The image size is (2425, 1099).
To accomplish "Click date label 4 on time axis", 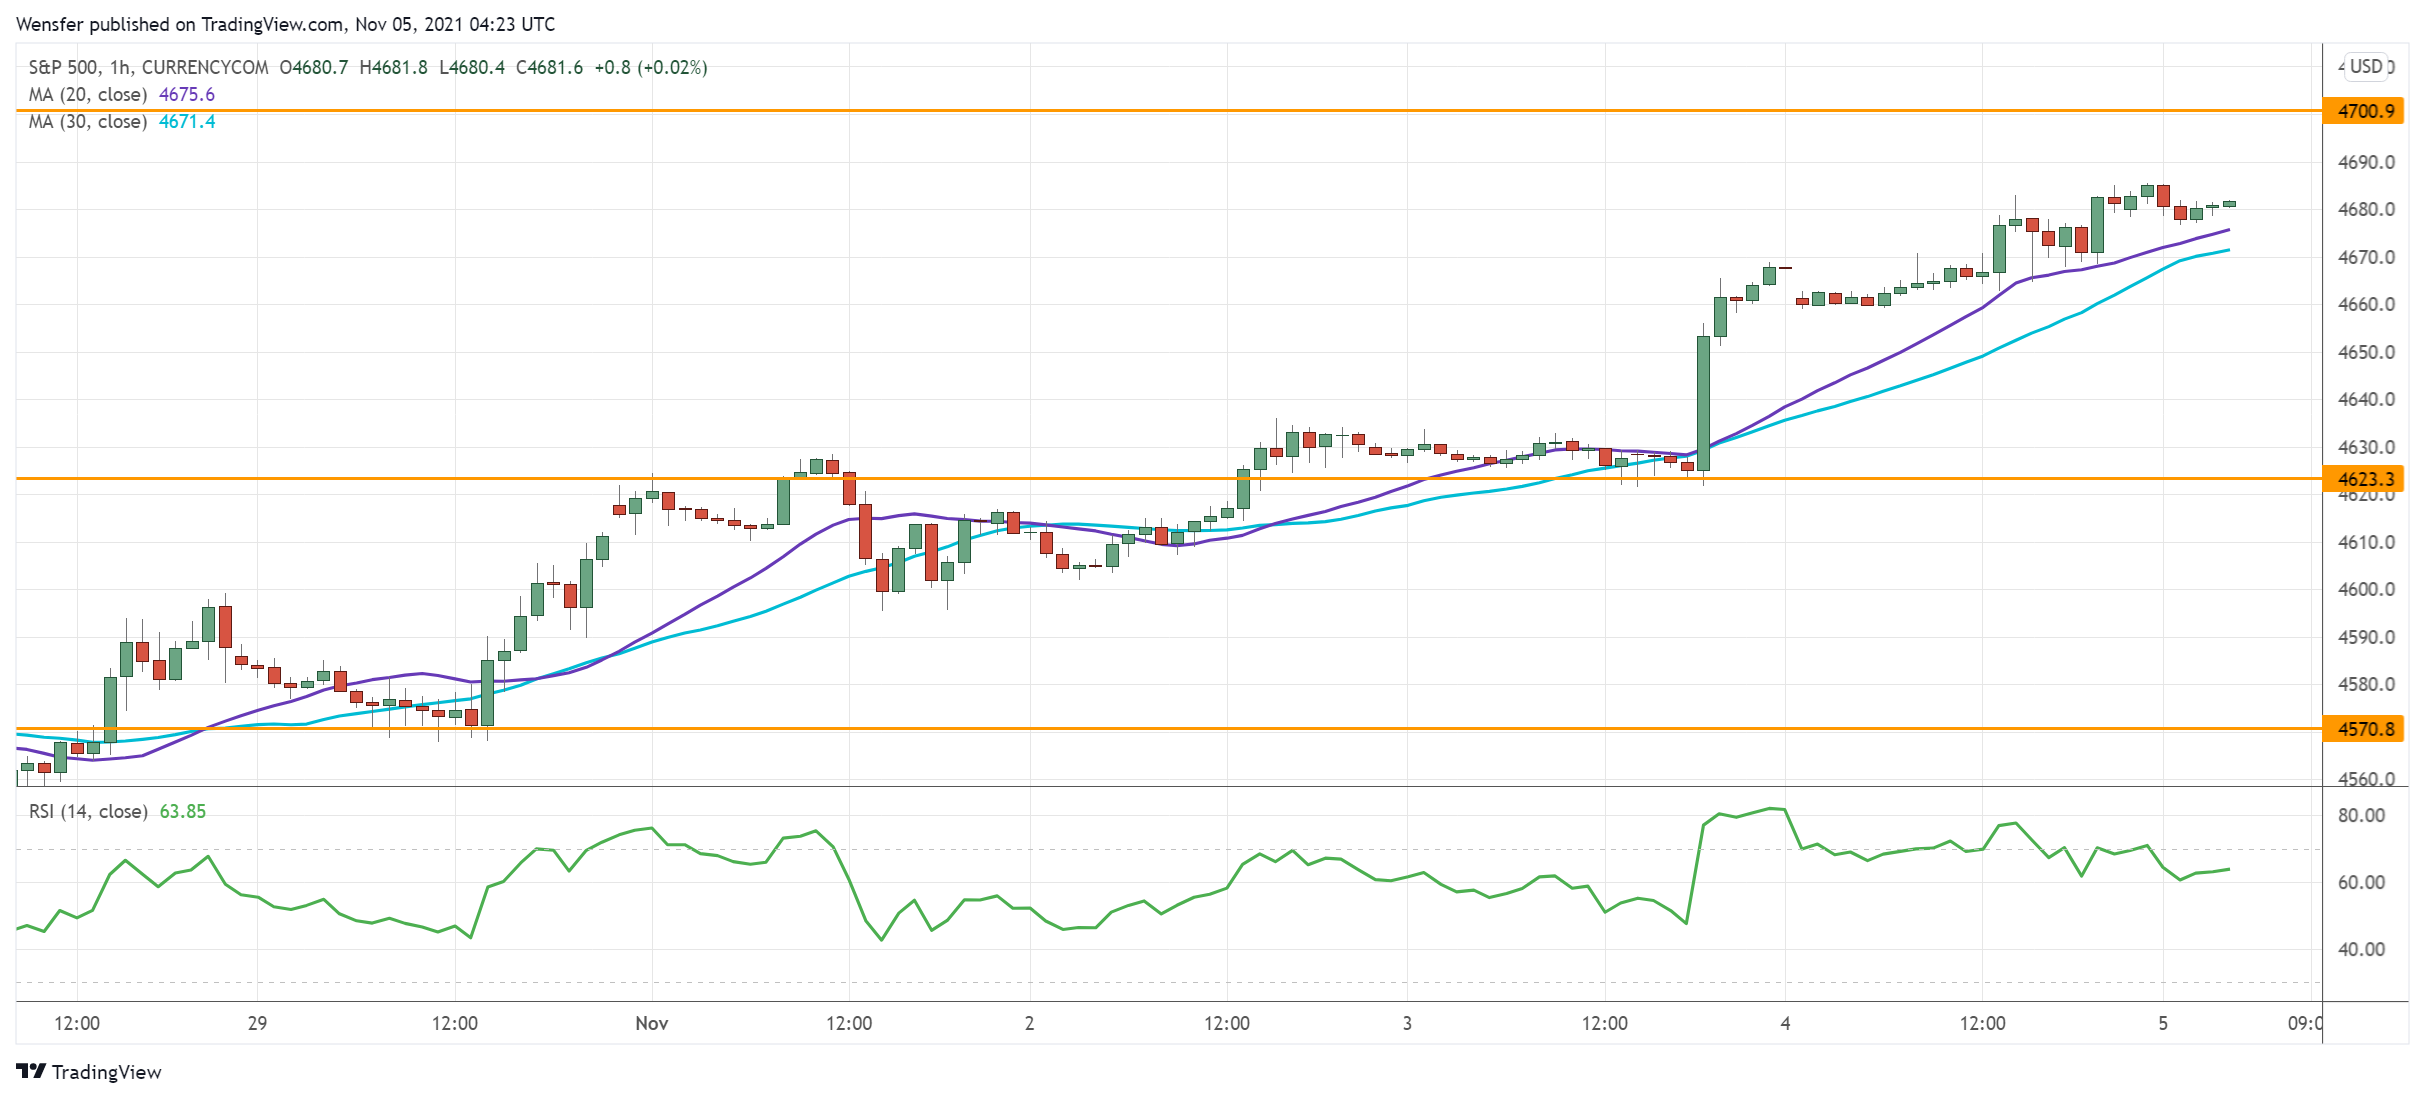I will coord(1785,1023).
